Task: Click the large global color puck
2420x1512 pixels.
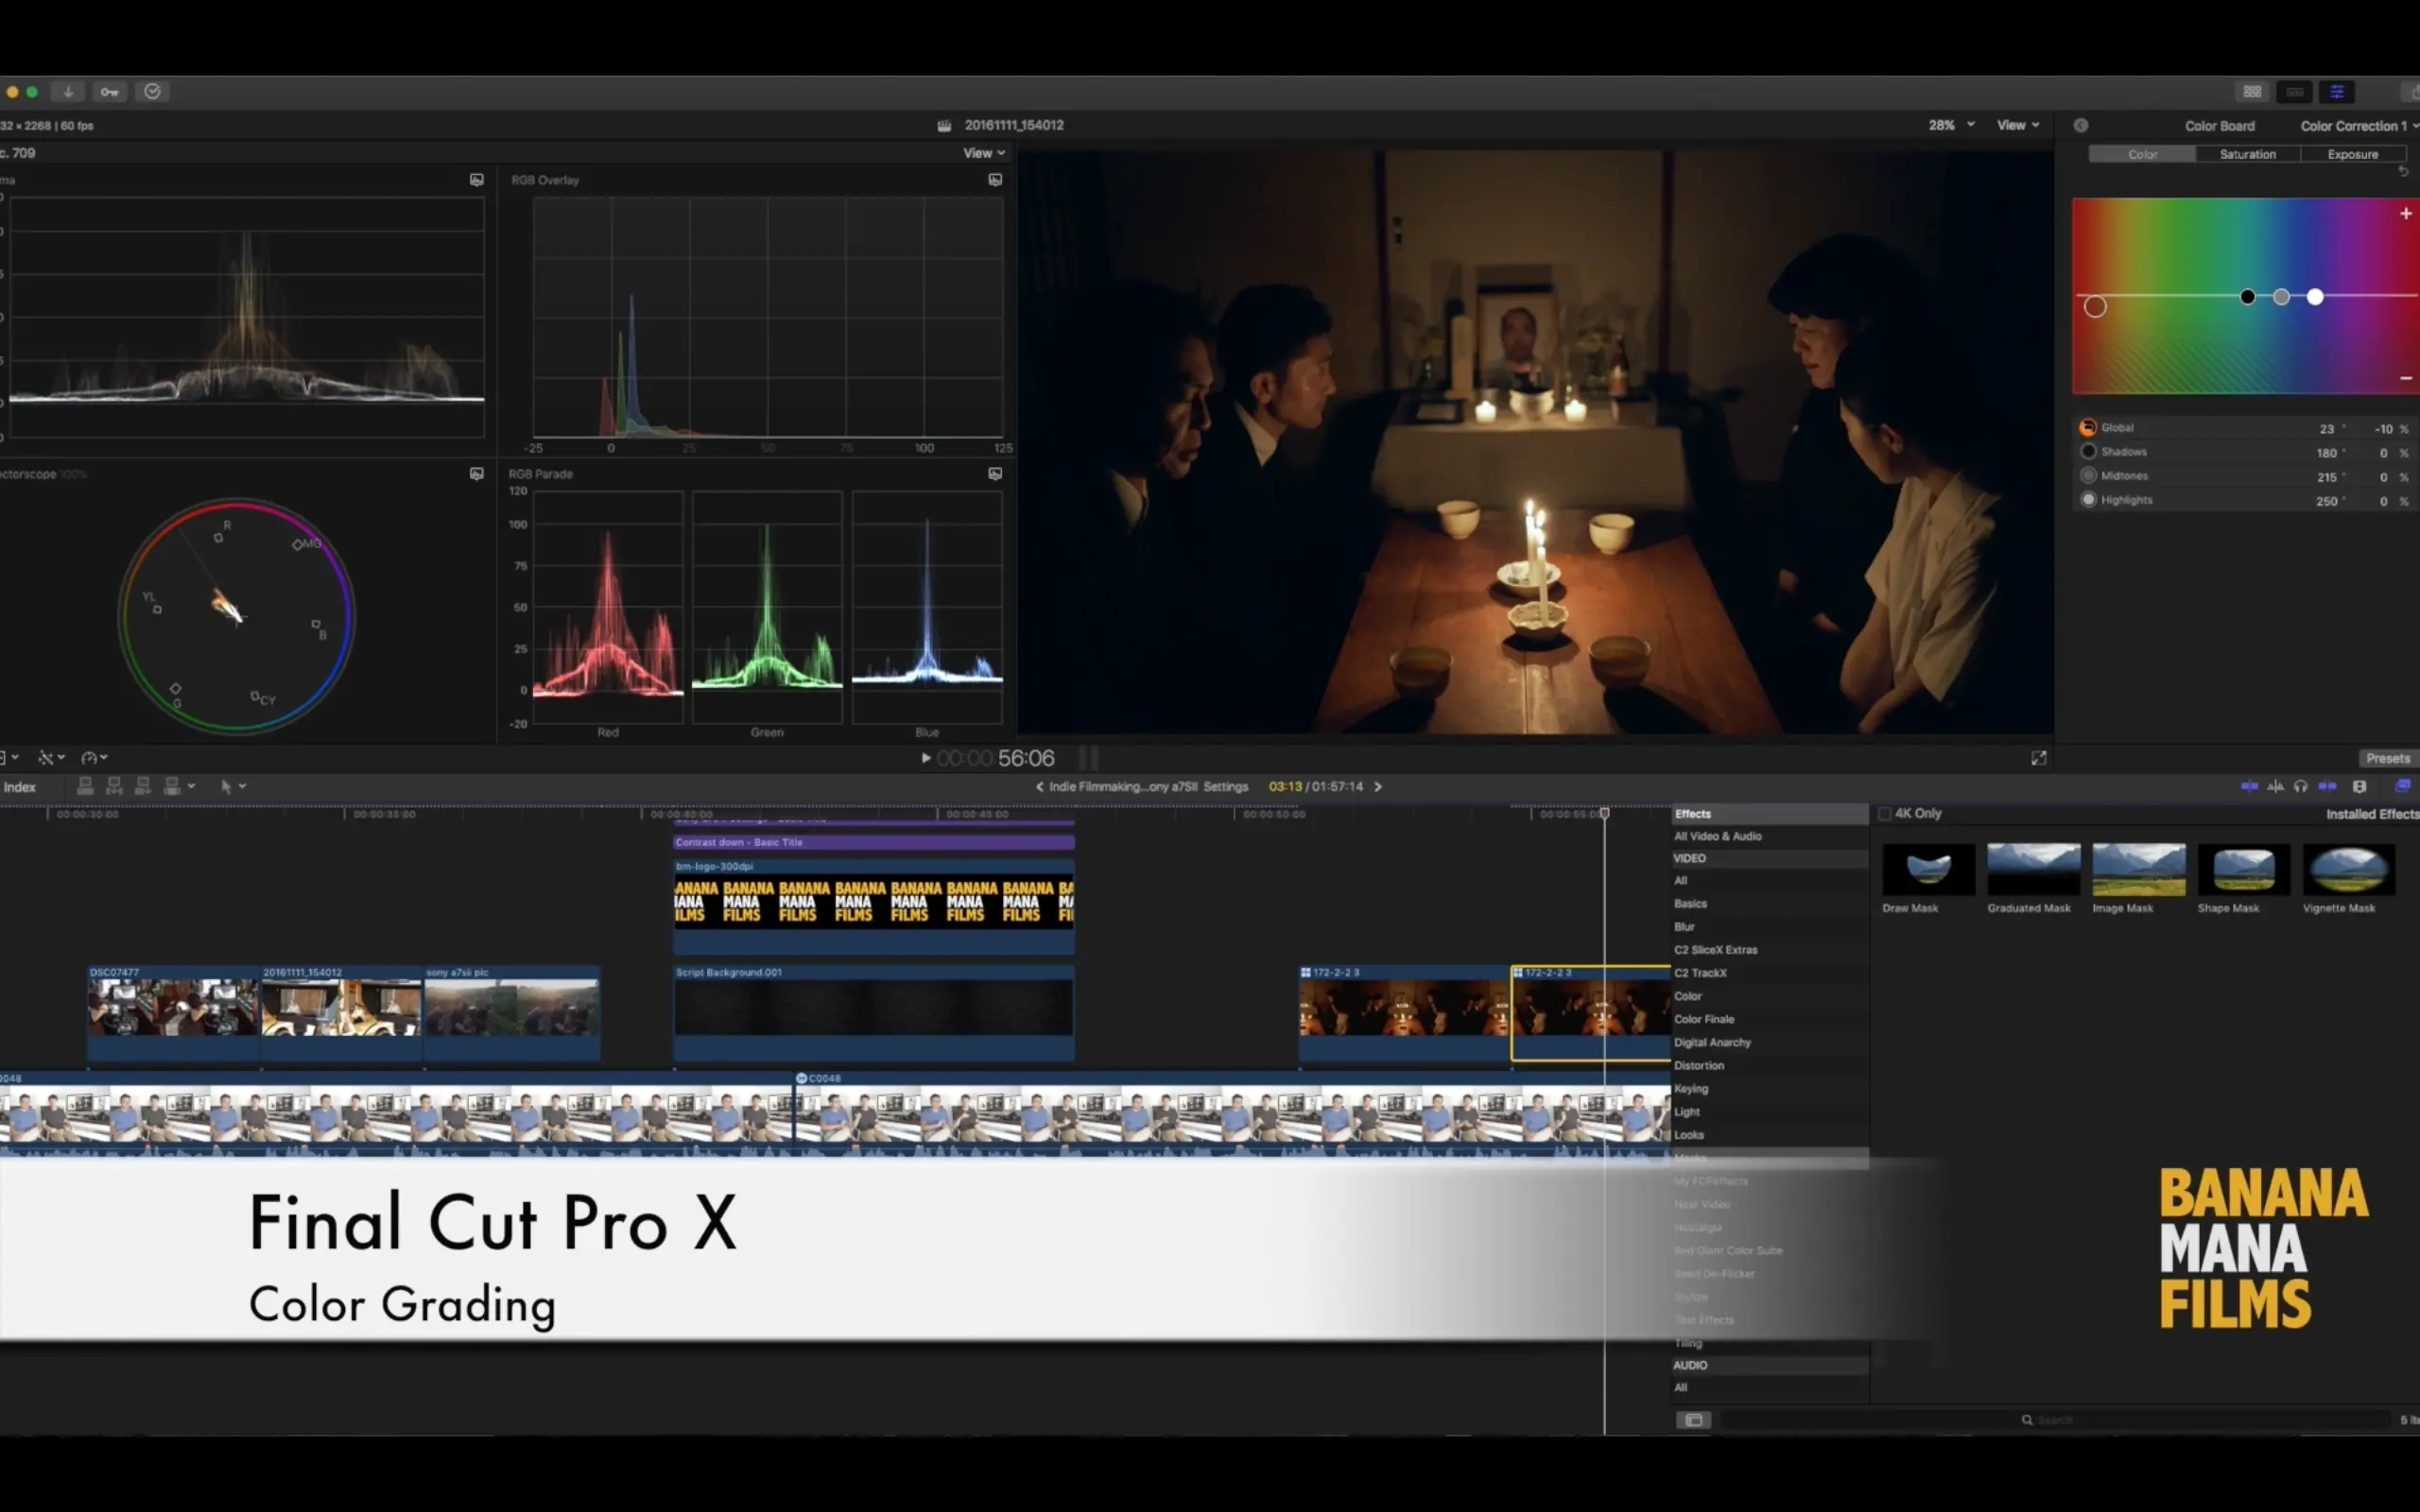Action: [x=2095, y=307]
